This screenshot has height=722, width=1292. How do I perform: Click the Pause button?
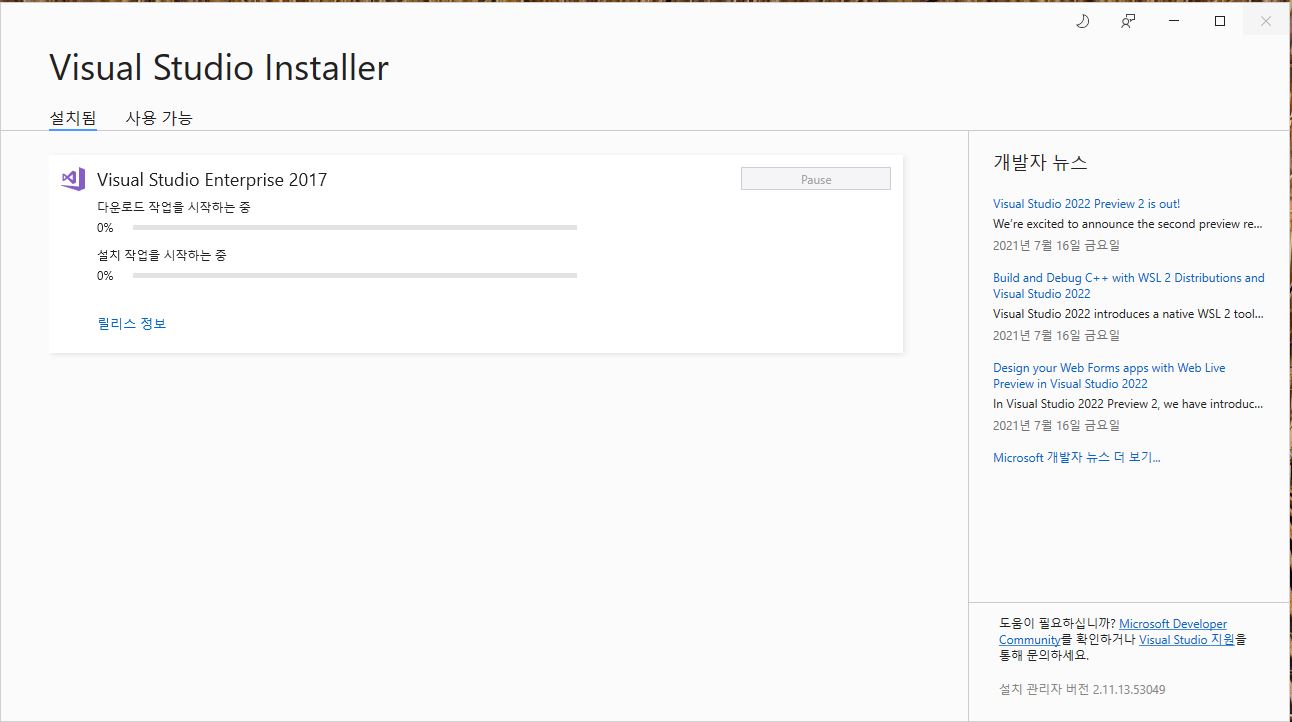click(816, 179)
